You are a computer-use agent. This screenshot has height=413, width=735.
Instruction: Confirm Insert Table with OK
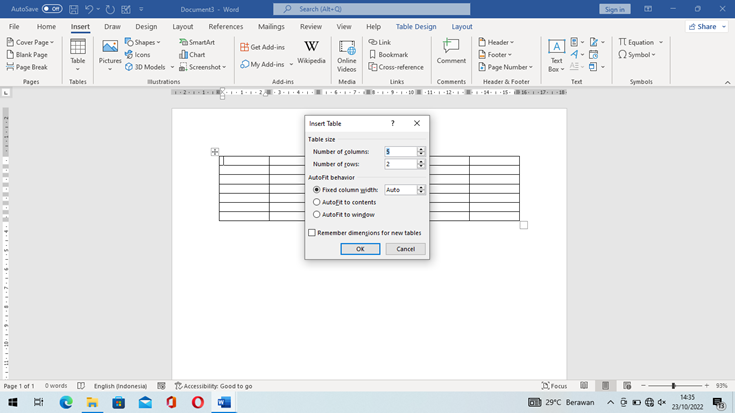click(x=360, y=249)
